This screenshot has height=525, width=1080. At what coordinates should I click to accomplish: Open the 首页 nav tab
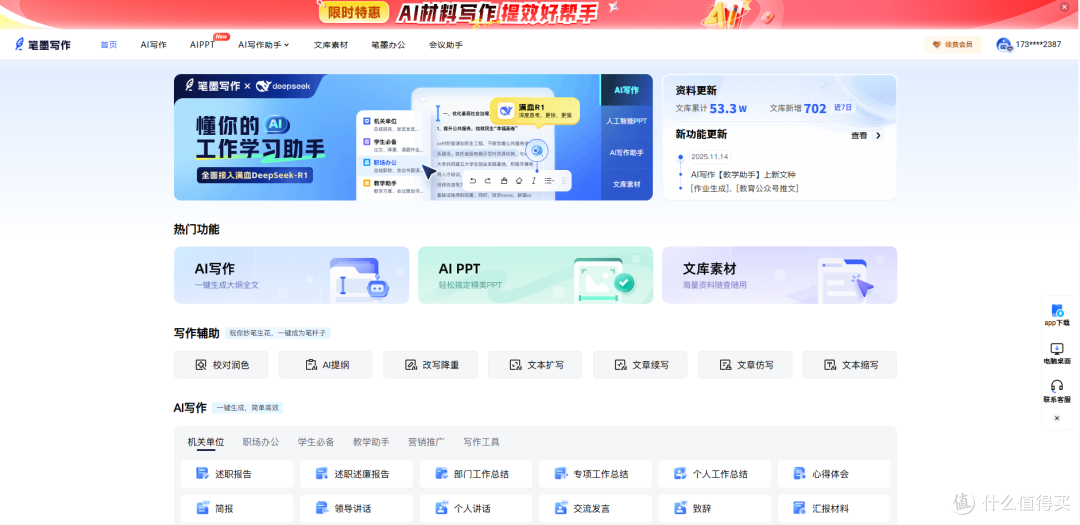(x=109, y=45)
